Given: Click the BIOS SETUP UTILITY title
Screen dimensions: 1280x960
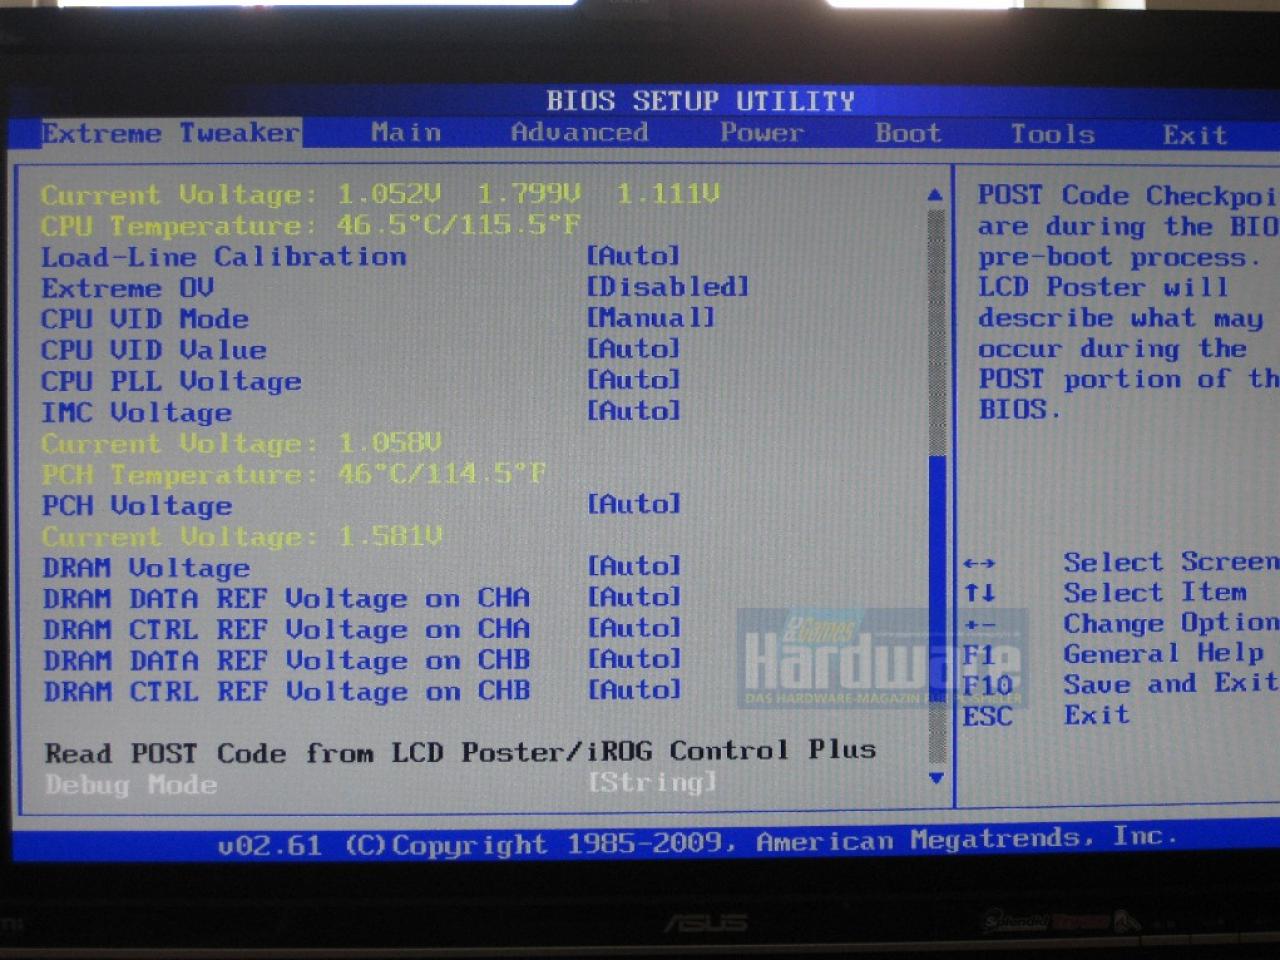Looking at the screenshot, I should (700, 101).
